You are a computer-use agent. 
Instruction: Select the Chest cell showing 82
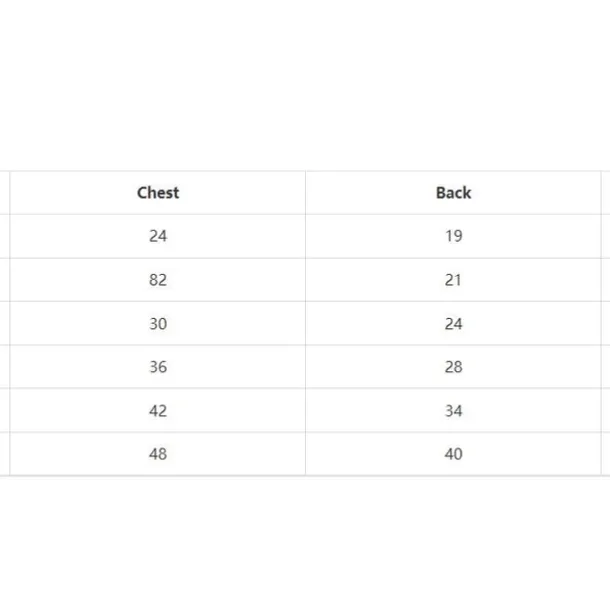[158, 280]
